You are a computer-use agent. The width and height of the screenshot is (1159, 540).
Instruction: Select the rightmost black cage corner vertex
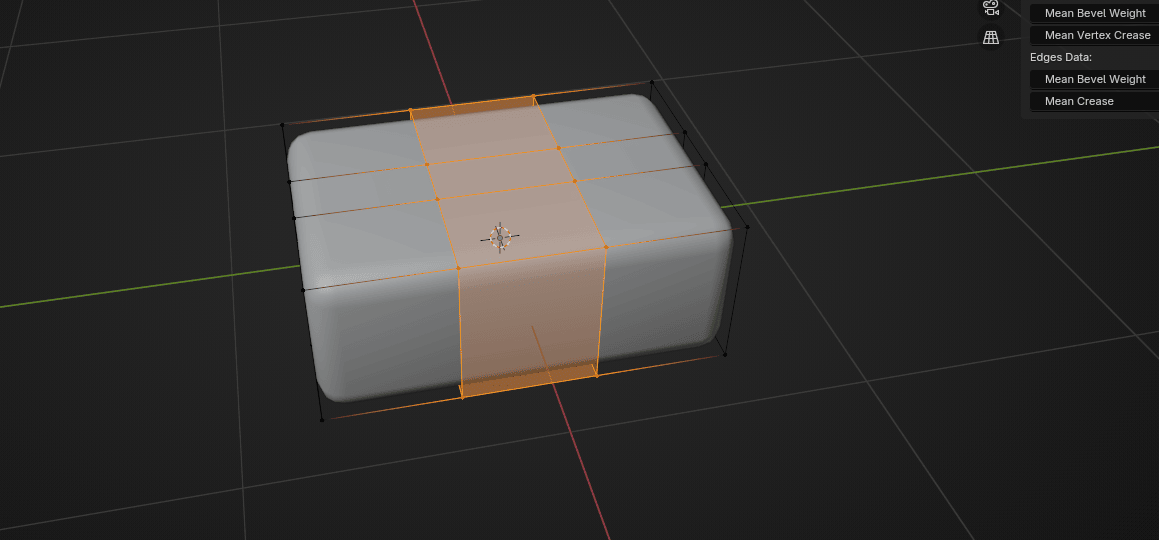pos(747,227)
